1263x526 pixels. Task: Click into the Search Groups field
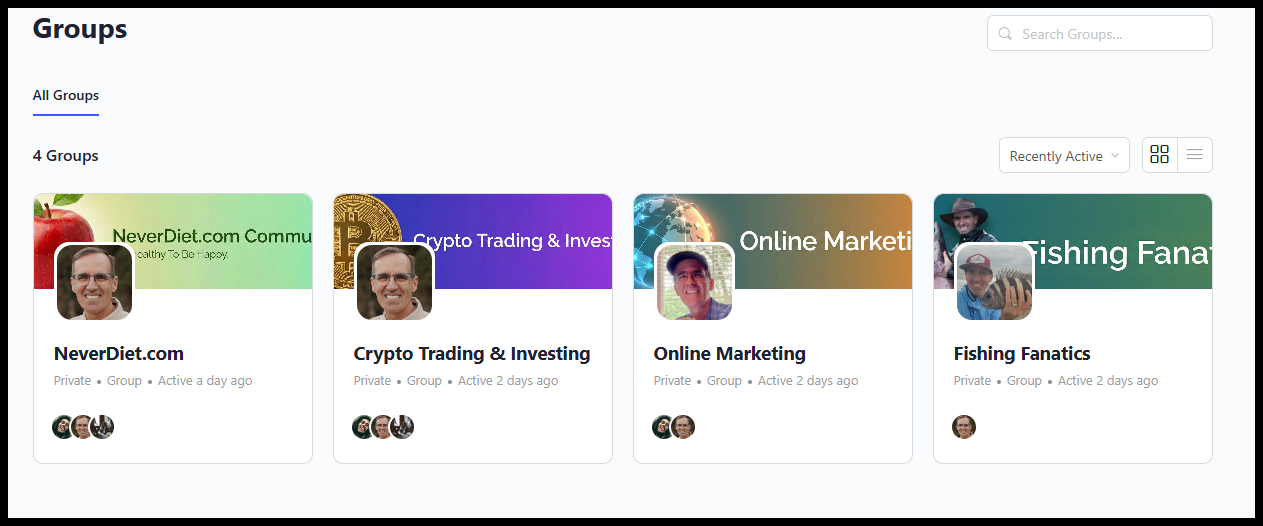point(1110,34)
